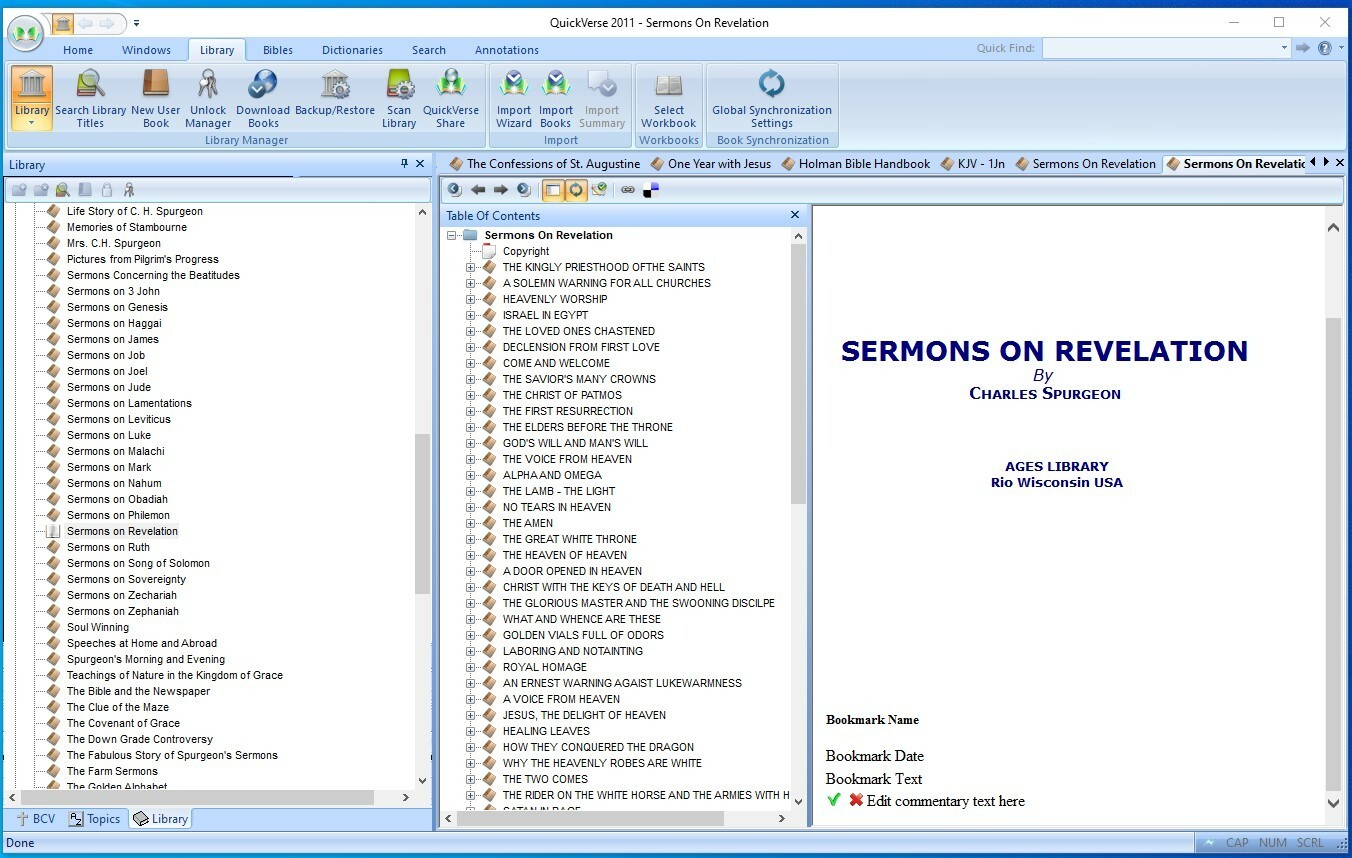
Task: Switch to the Bibles ribbon tab
Action: pos(278,50)
